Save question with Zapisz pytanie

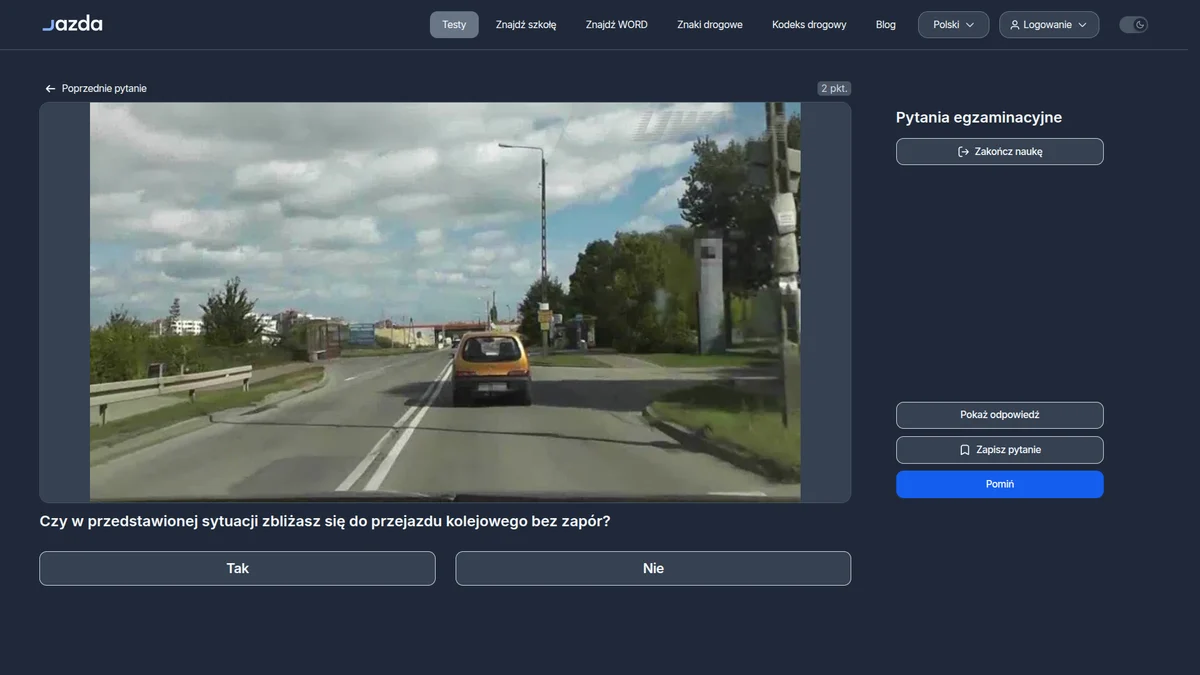pyautogui.click(x=1000, y=450)
